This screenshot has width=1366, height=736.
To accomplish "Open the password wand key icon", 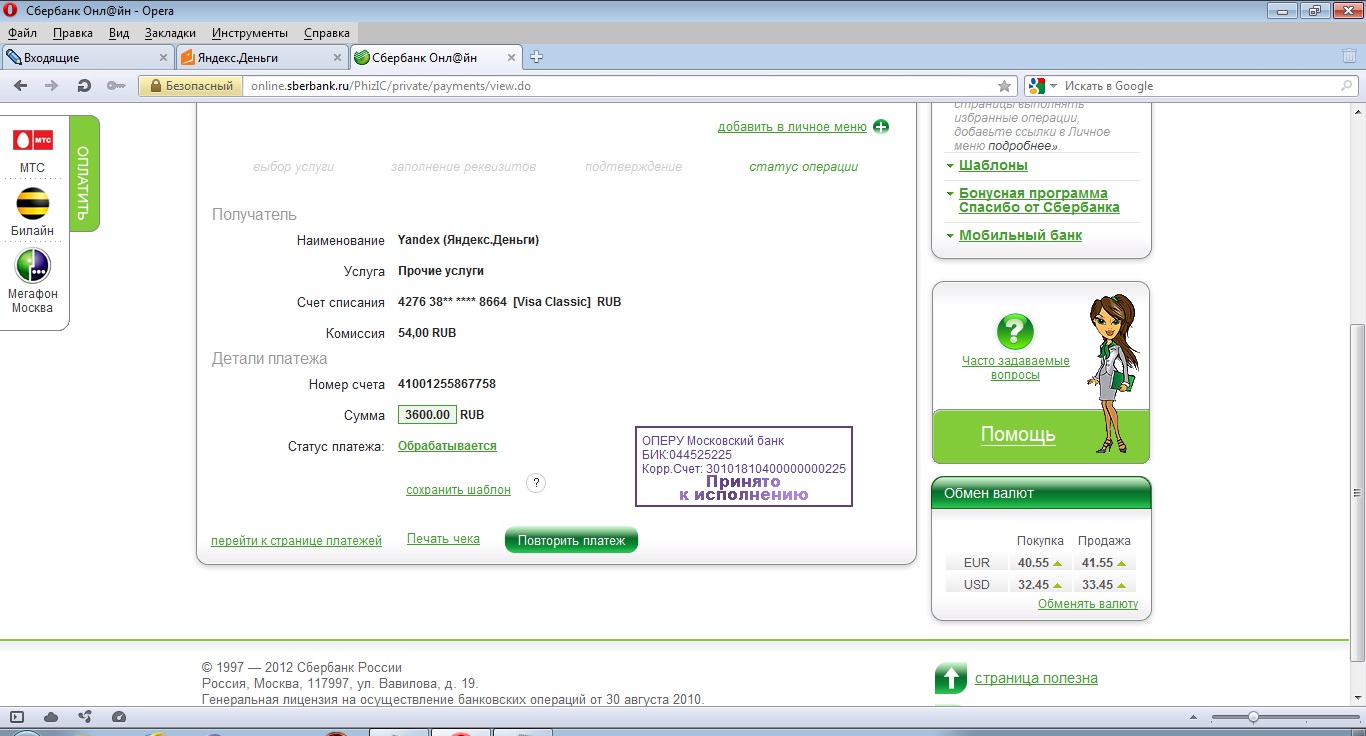I will coord(116,86).
